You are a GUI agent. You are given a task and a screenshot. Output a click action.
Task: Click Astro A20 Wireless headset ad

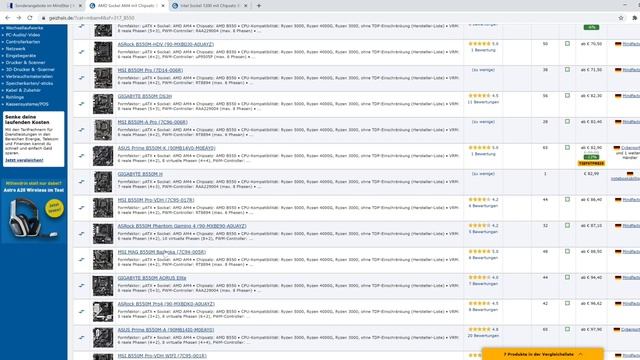point(33,211)
